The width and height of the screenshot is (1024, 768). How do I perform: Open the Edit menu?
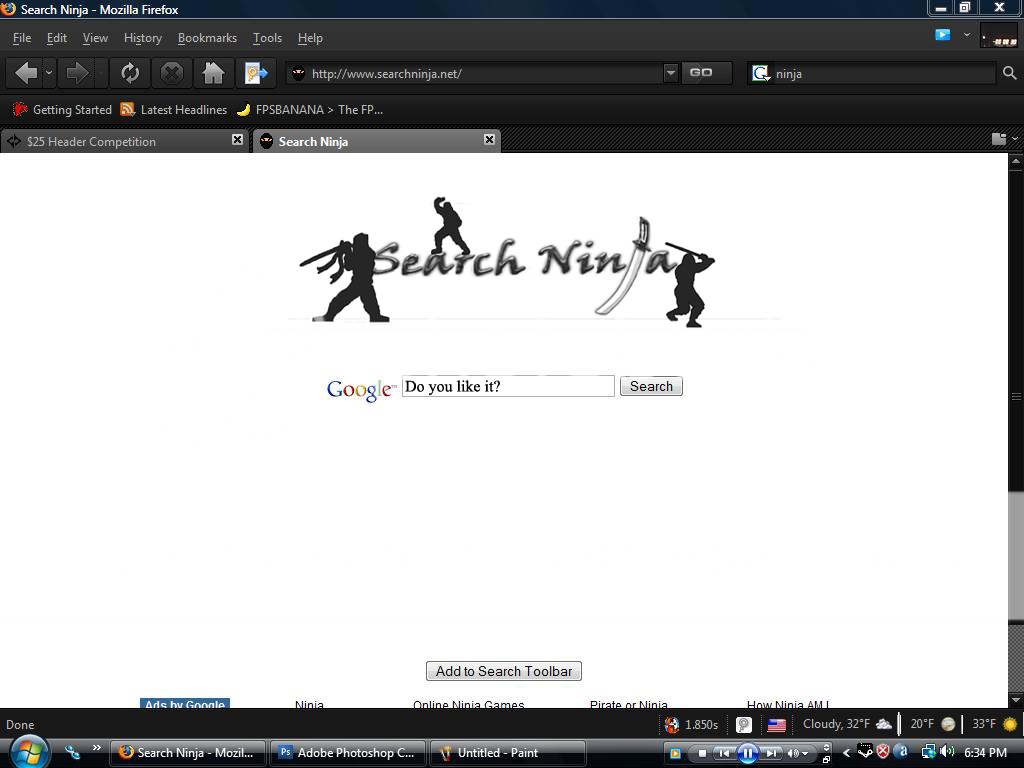(x=57, y=38)
